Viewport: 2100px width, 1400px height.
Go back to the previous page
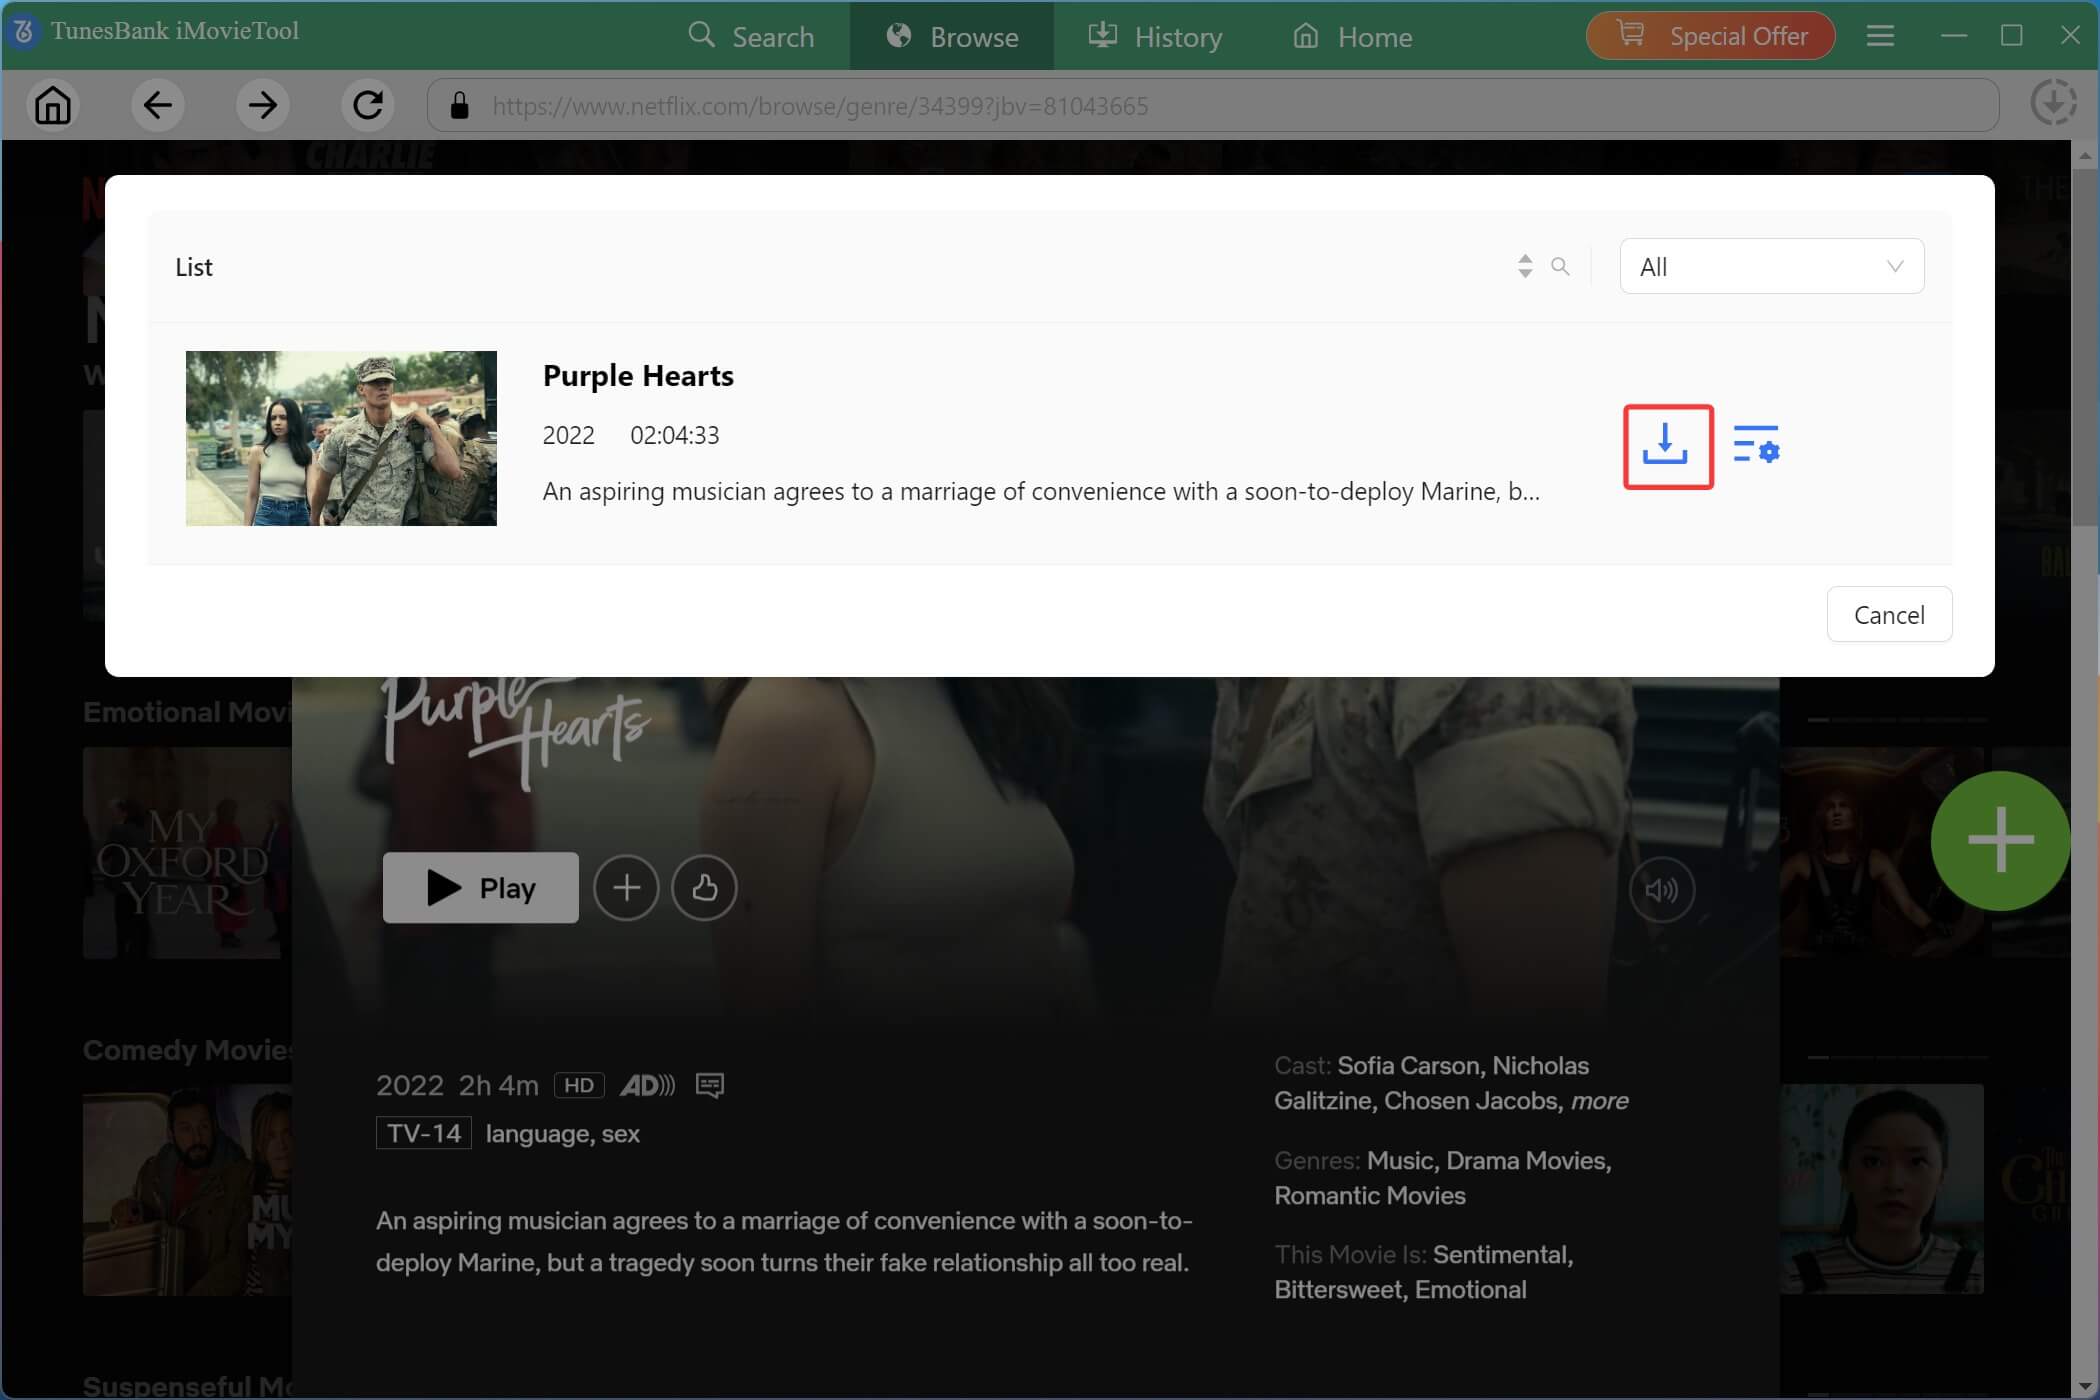pos(157,105)
